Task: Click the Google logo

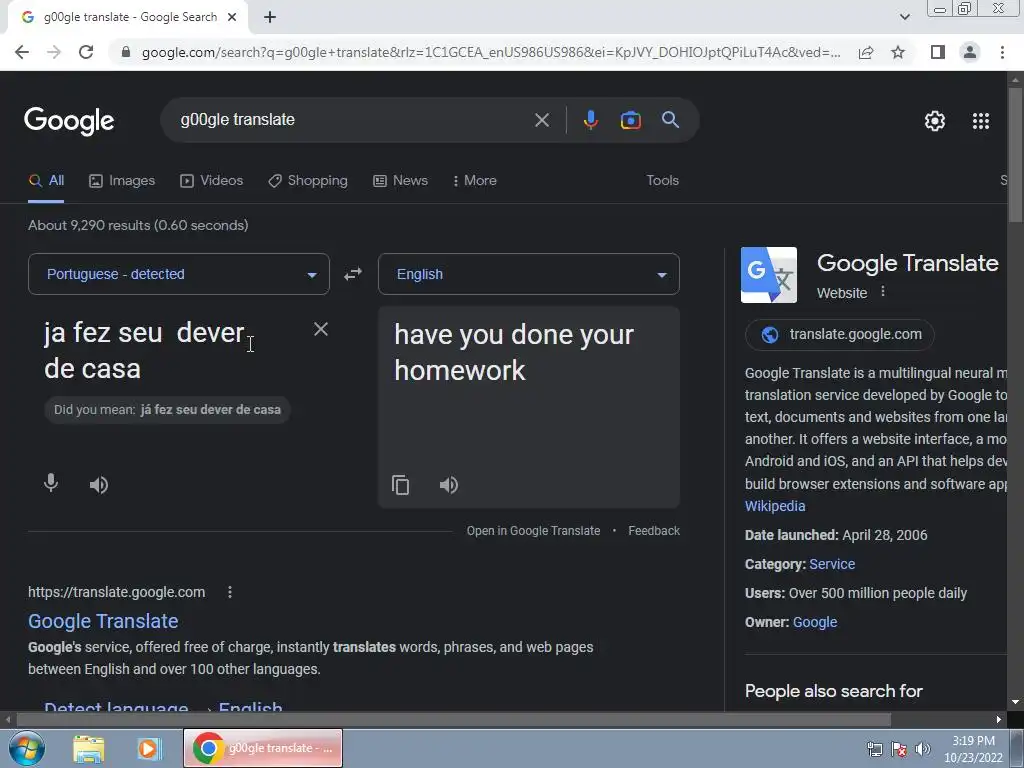Action: (69, 121)
